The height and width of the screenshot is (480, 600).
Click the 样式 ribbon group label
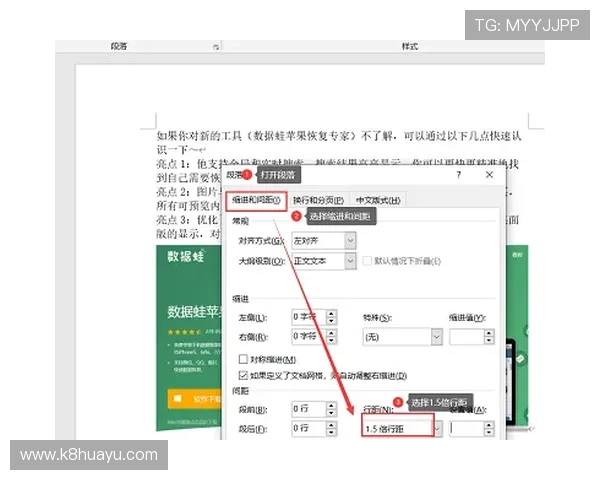pos(410,46)
